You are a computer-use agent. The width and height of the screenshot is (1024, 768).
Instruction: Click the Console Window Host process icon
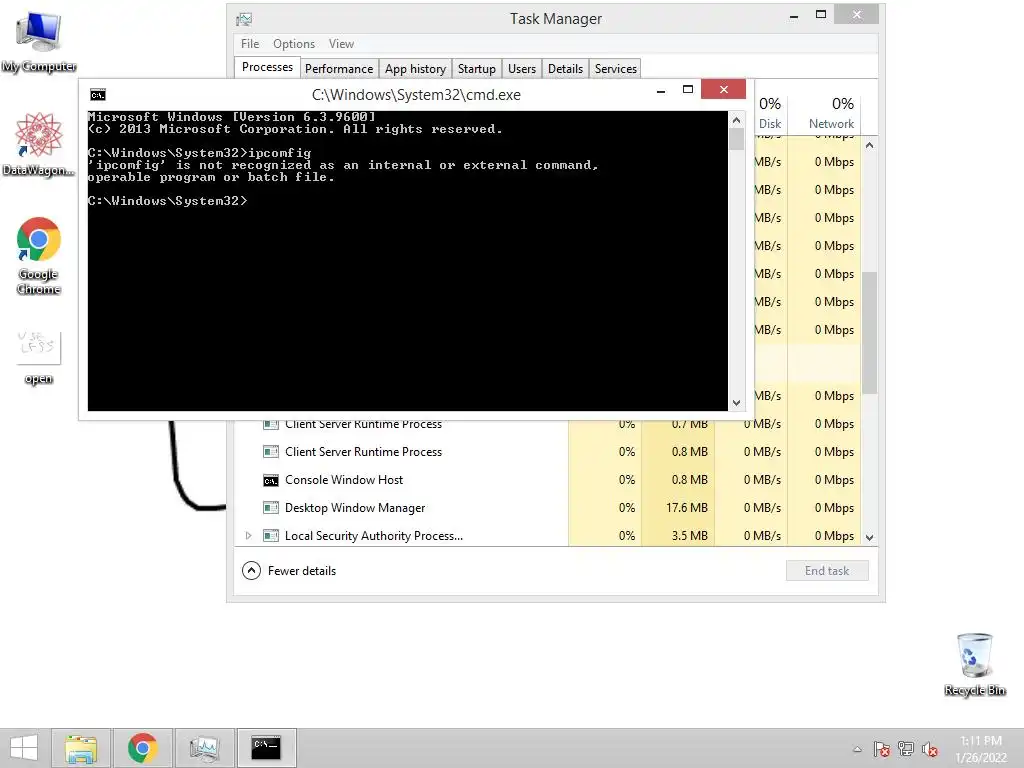click(x=270, y=481)
